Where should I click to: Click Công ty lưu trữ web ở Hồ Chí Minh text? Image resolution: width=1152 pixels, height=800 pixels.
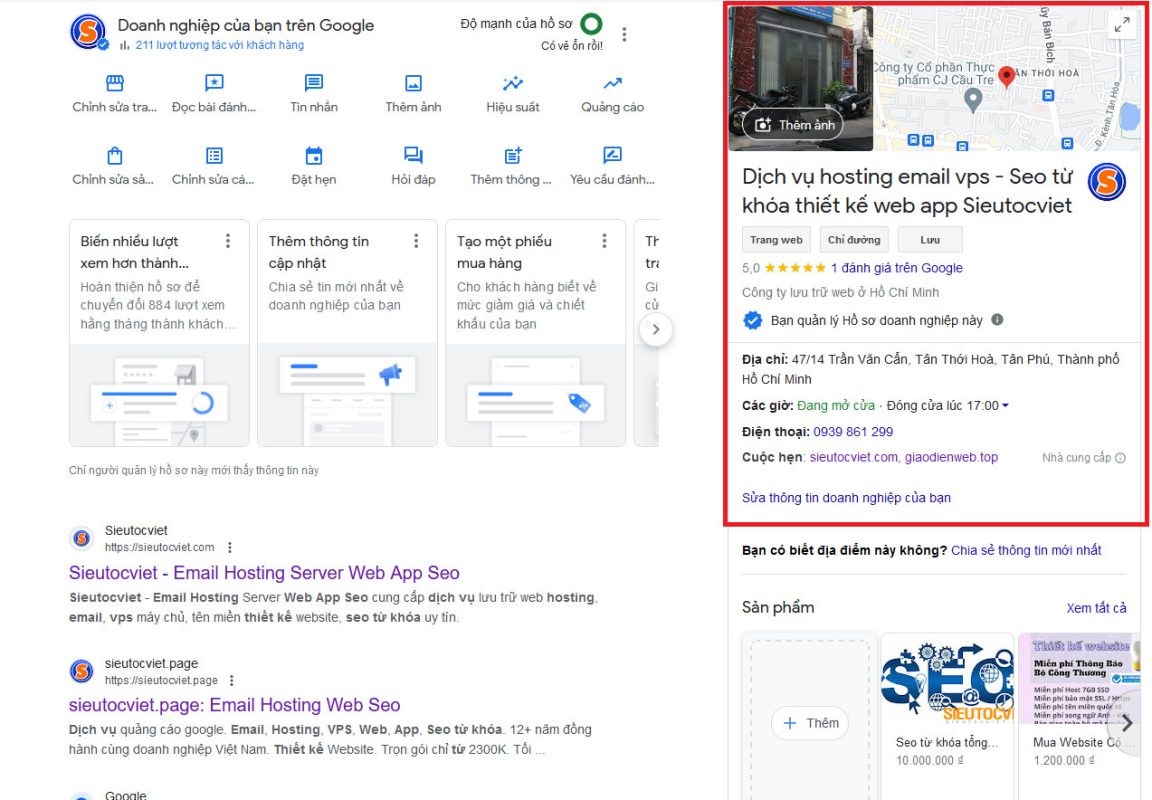coord(840,292)
